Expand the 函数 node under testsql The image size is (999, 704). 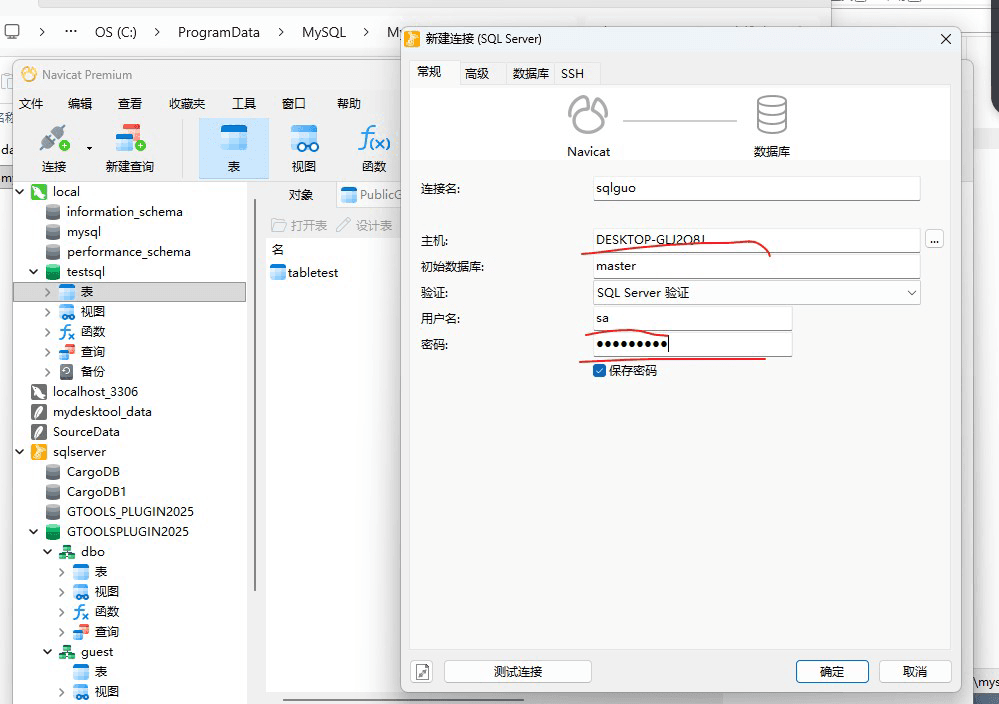[x=48, y=332]
